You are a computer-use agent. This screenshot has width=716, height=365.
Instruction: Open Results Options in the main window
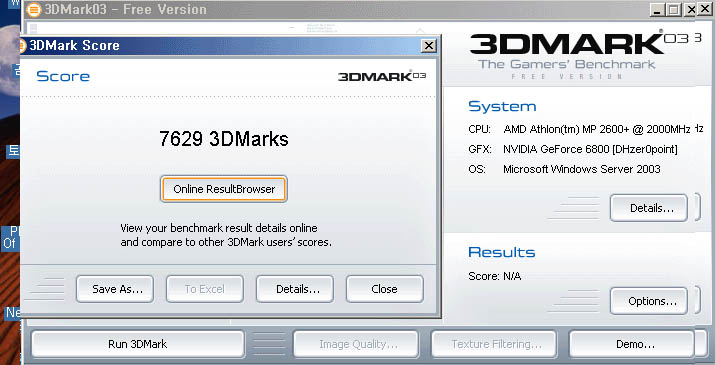649,301
